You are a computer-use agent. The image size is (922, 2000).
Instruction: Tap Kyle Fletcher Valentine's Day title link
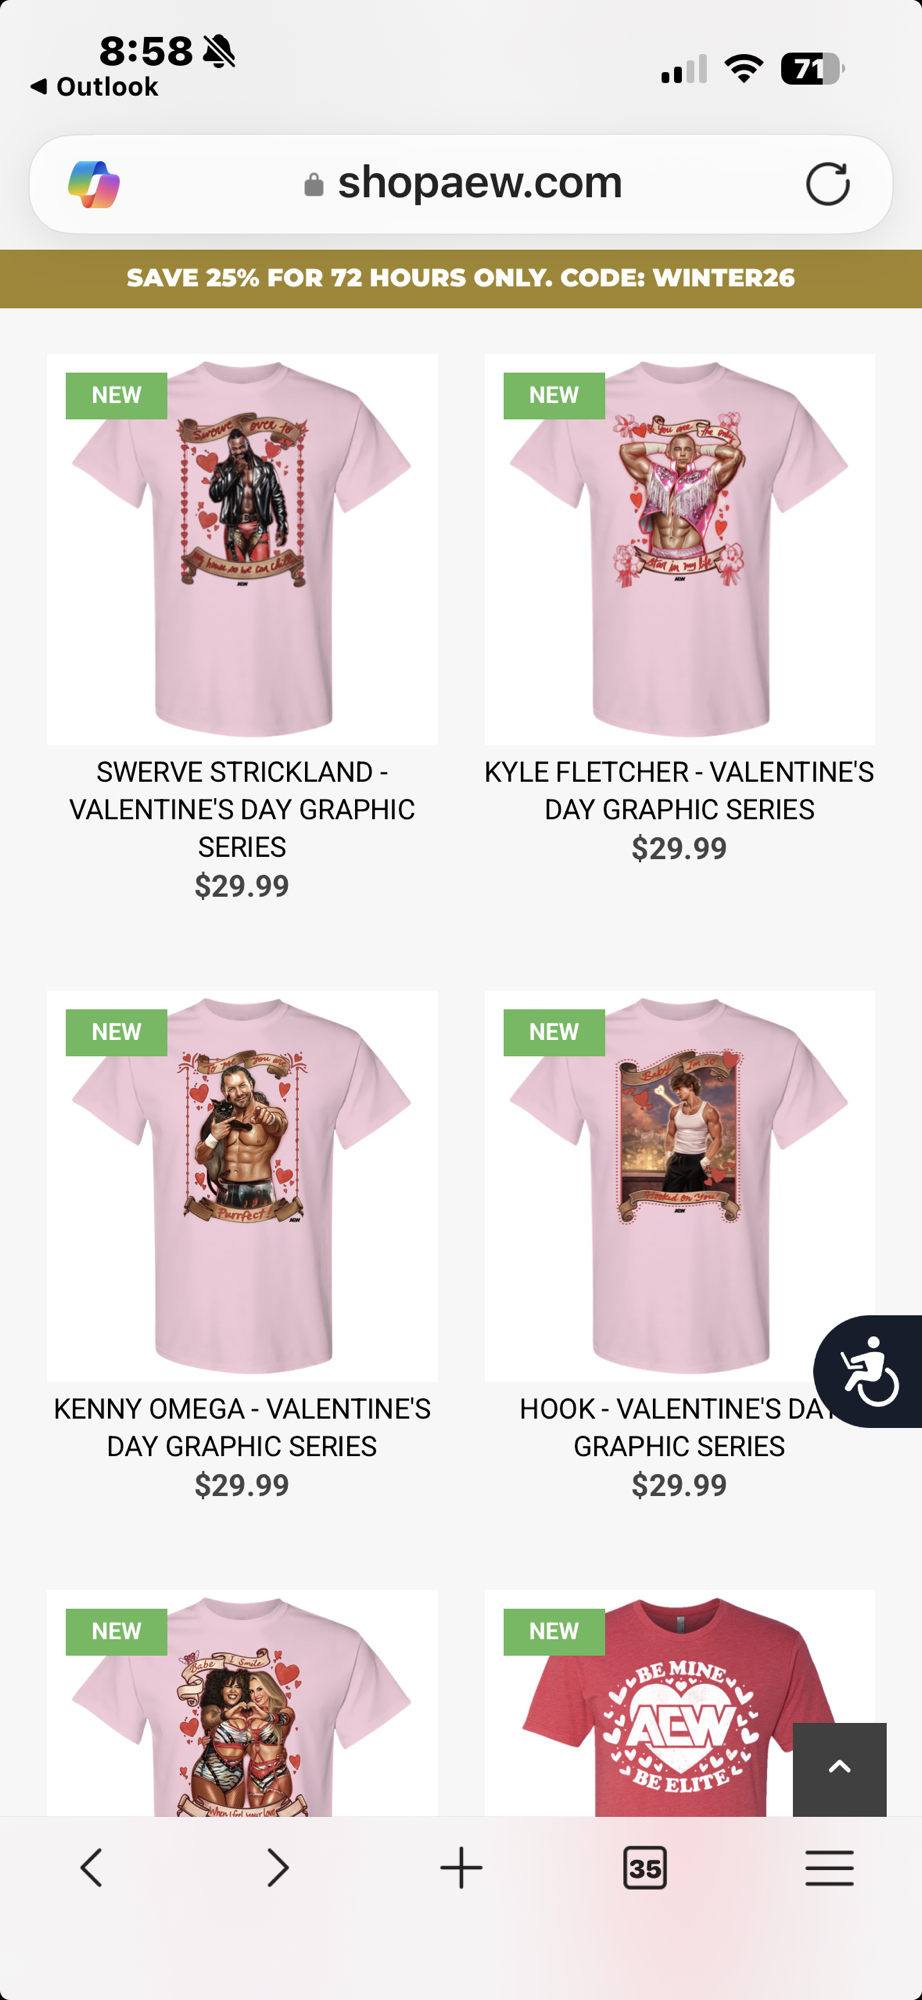tap(680, 790)
